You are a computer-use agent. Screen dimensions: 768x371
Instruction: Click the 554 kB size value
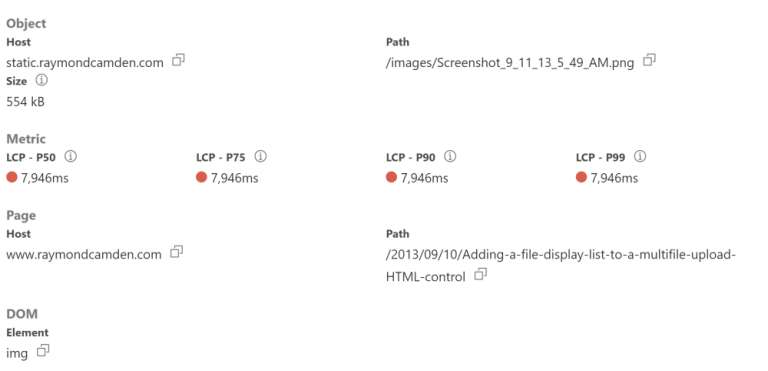pyautogui.click(x=25, y=102)
